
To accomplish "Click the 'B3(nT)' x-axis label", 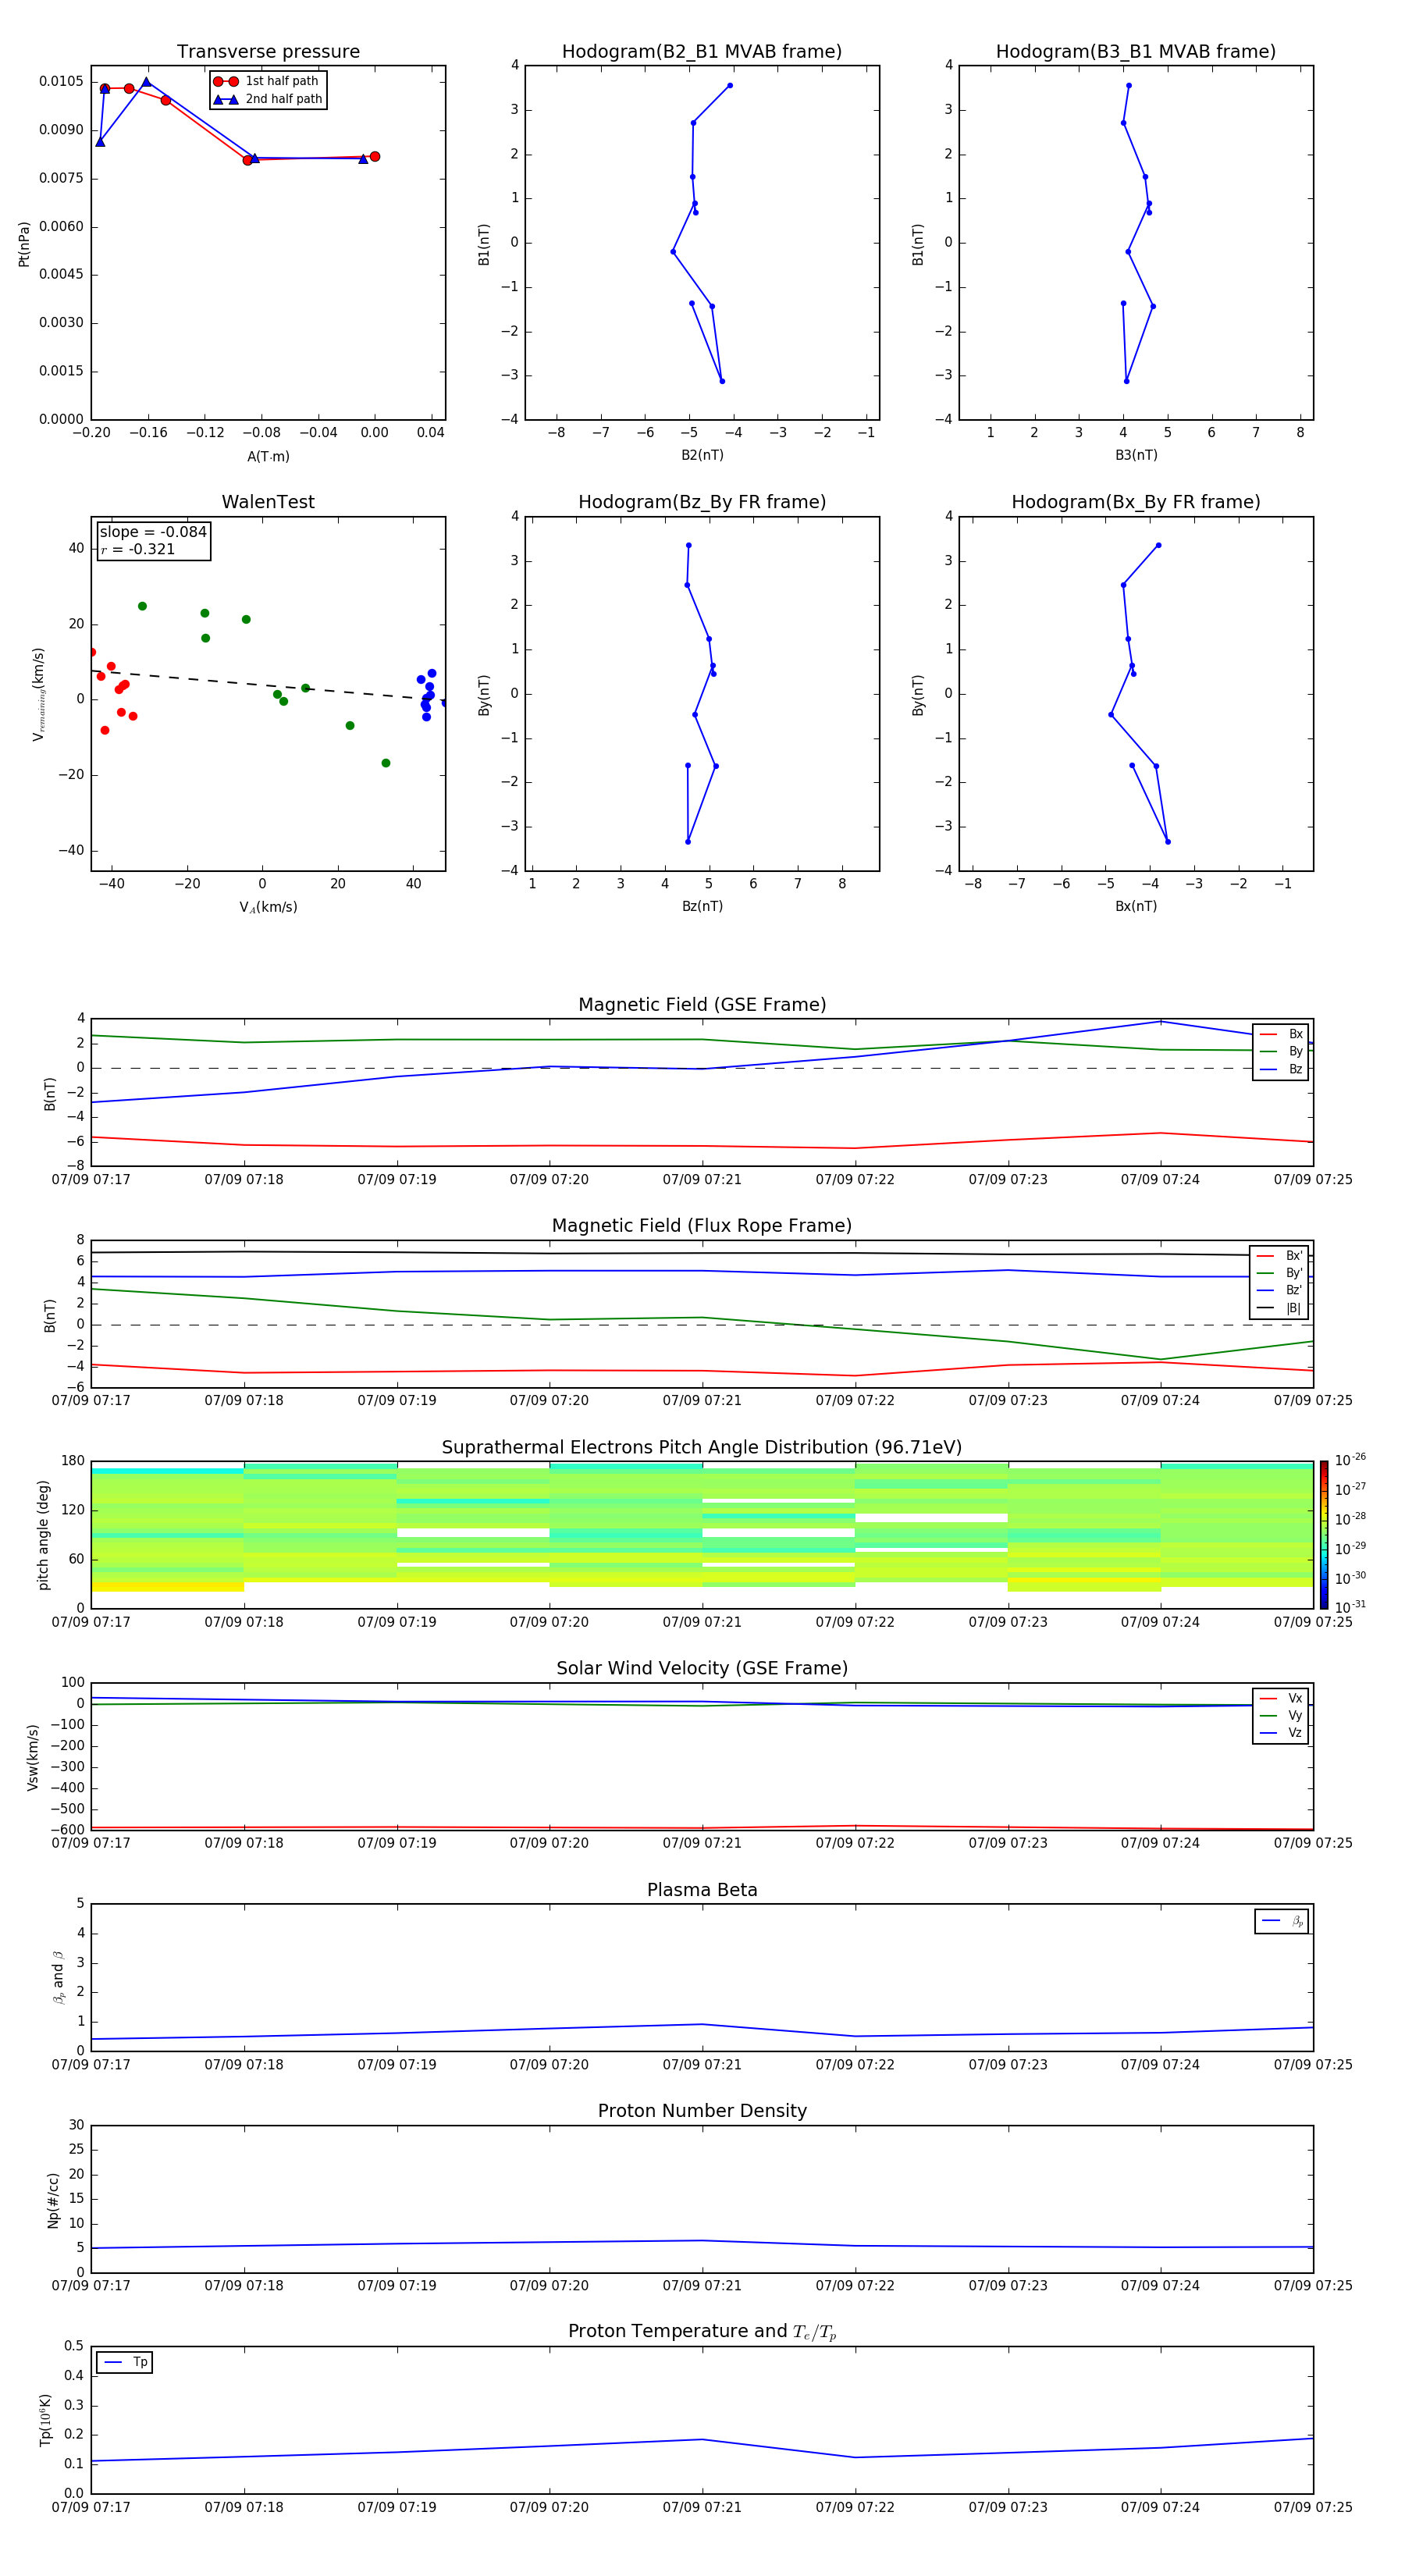I will tap(1136, 455).
